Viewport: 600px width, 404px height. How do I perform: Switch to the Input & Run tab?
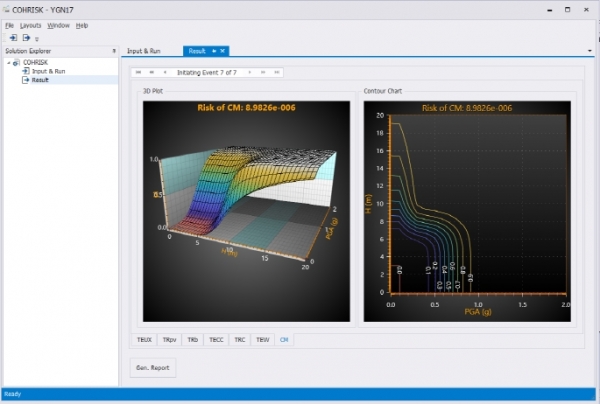[x=144, y=50]
